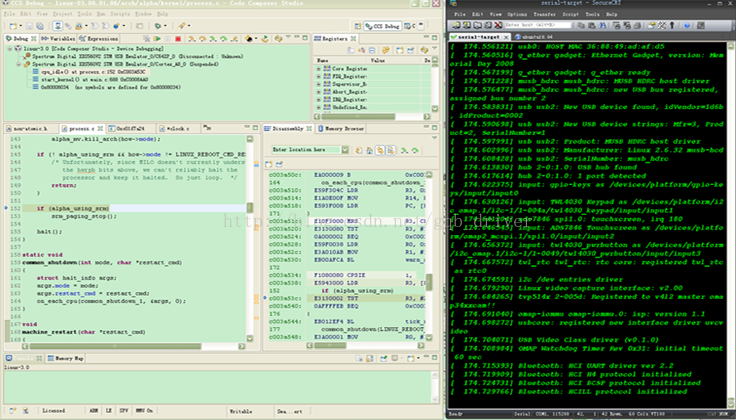
Task: Expand the Supervisor registers group
Action: [318, 84]
